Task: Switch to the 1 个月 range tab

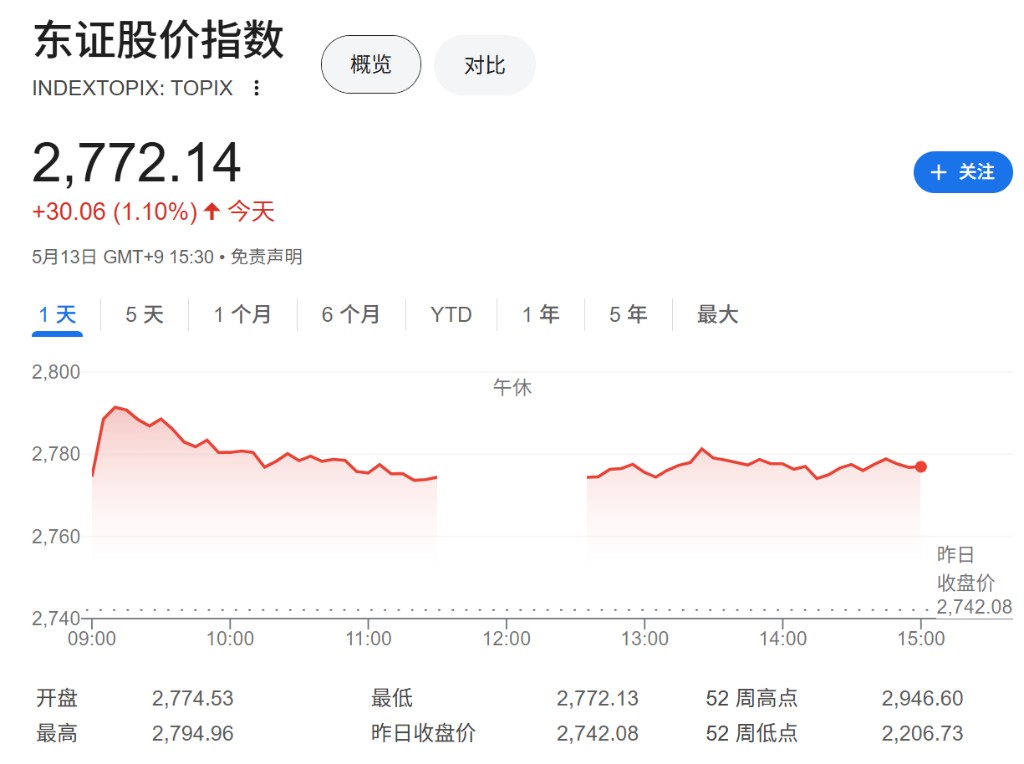Action: click(242, 315)
